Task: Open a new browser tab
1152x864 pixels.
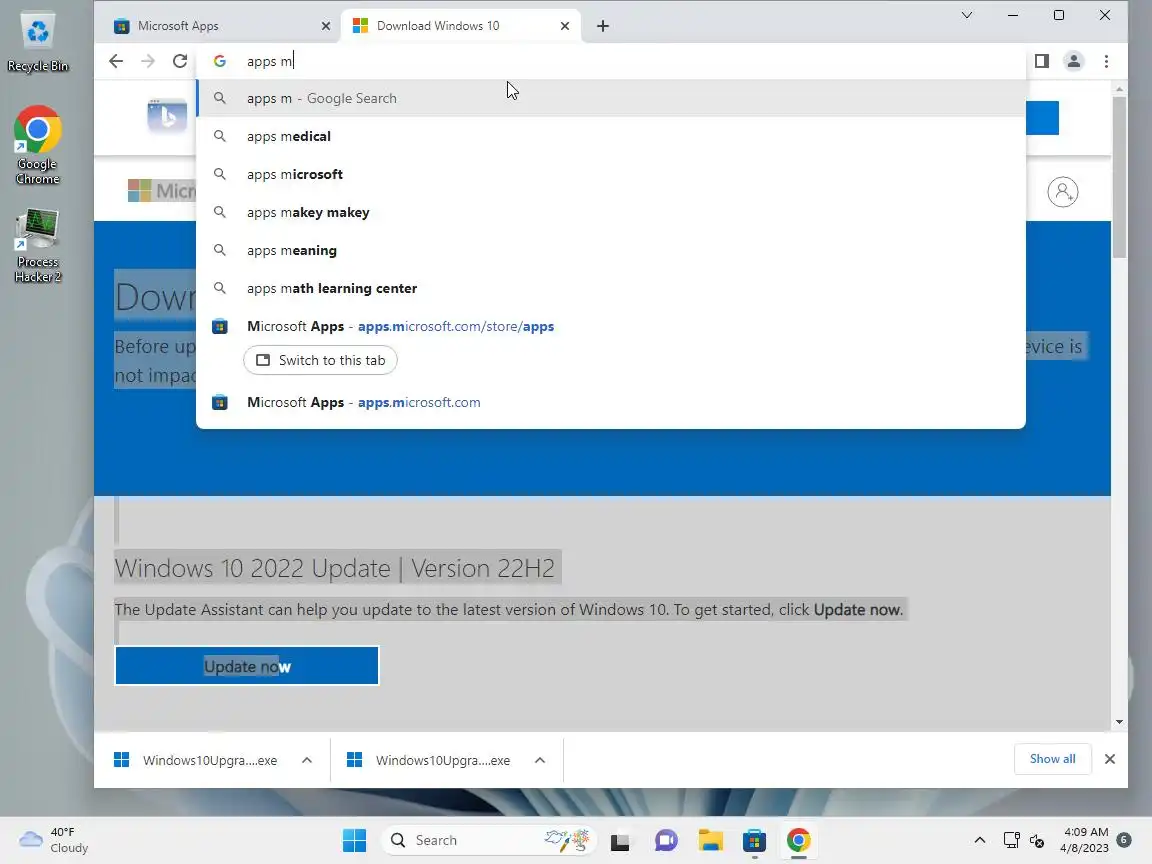Action: pos(602,26)
